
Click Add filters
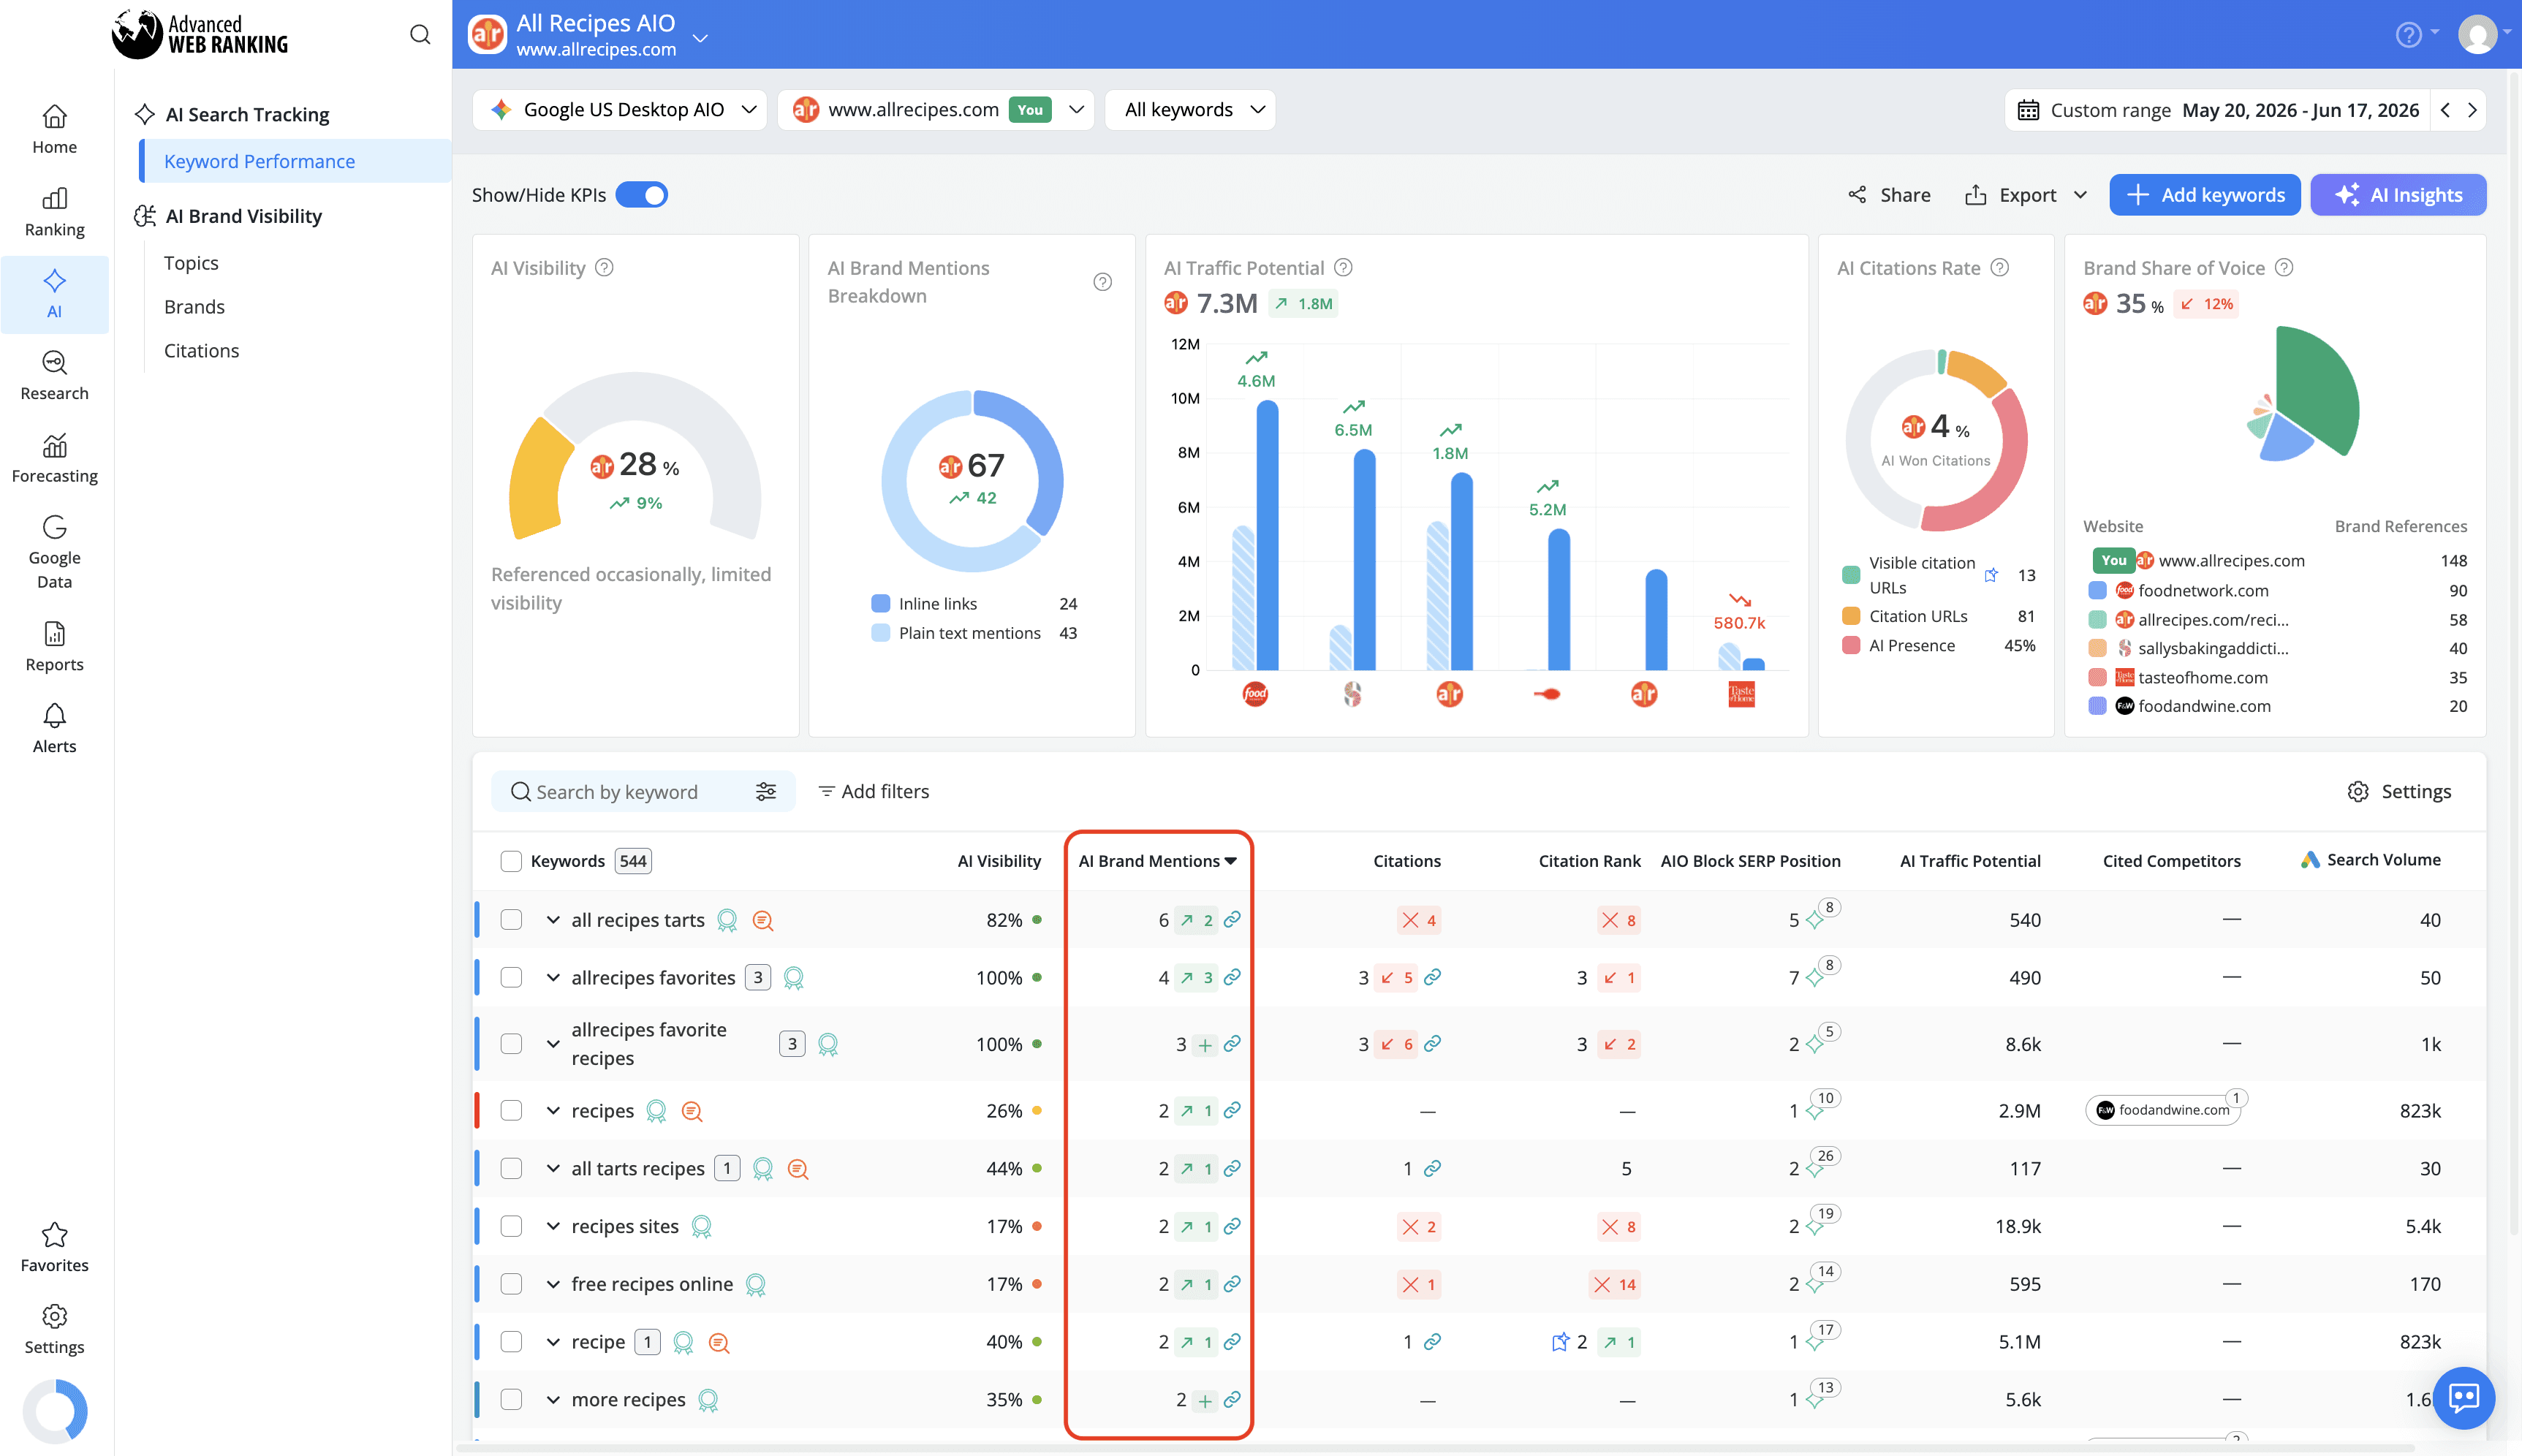coord(873,791)
